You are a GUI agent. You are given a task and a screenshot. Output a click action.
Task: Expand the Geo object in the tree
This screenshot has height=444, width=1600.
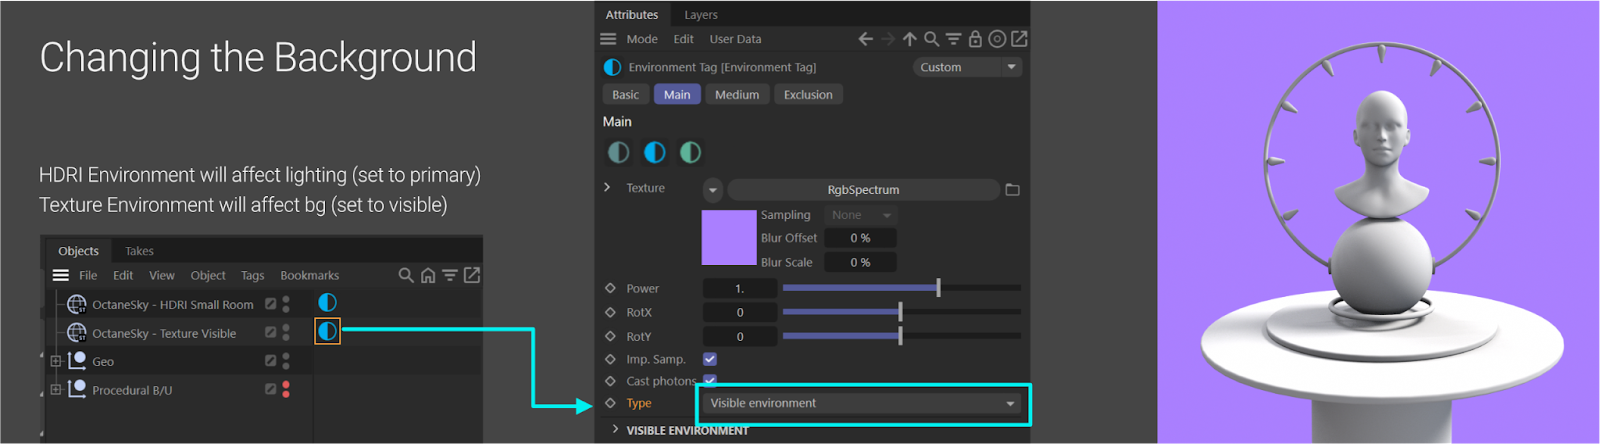[x=56, y=361]
